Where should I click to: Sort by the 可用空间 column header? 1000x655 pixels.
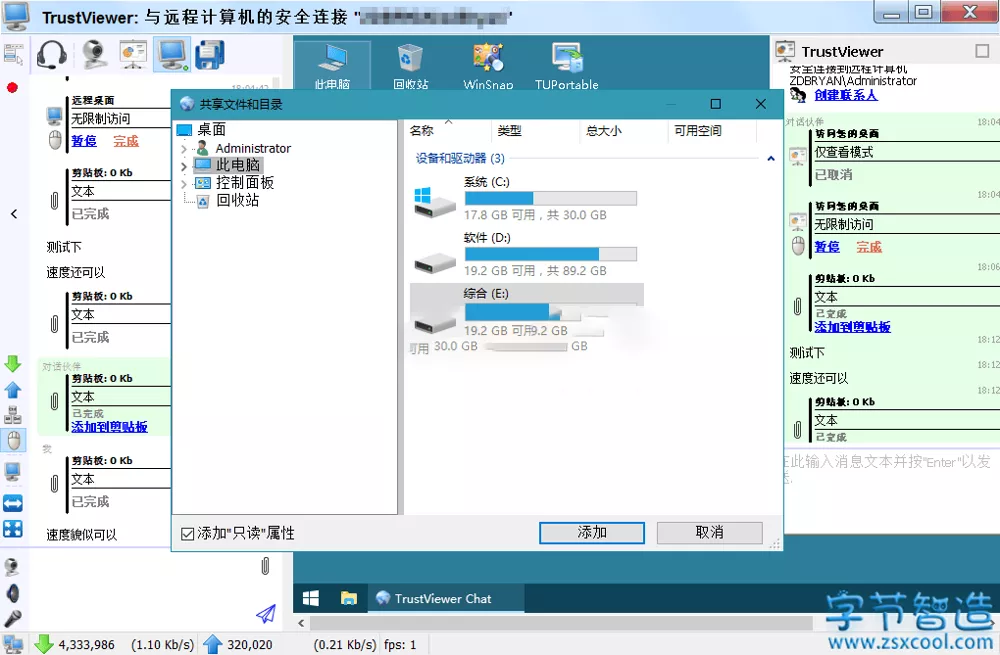pyautogui.click(x=698, y=131)
